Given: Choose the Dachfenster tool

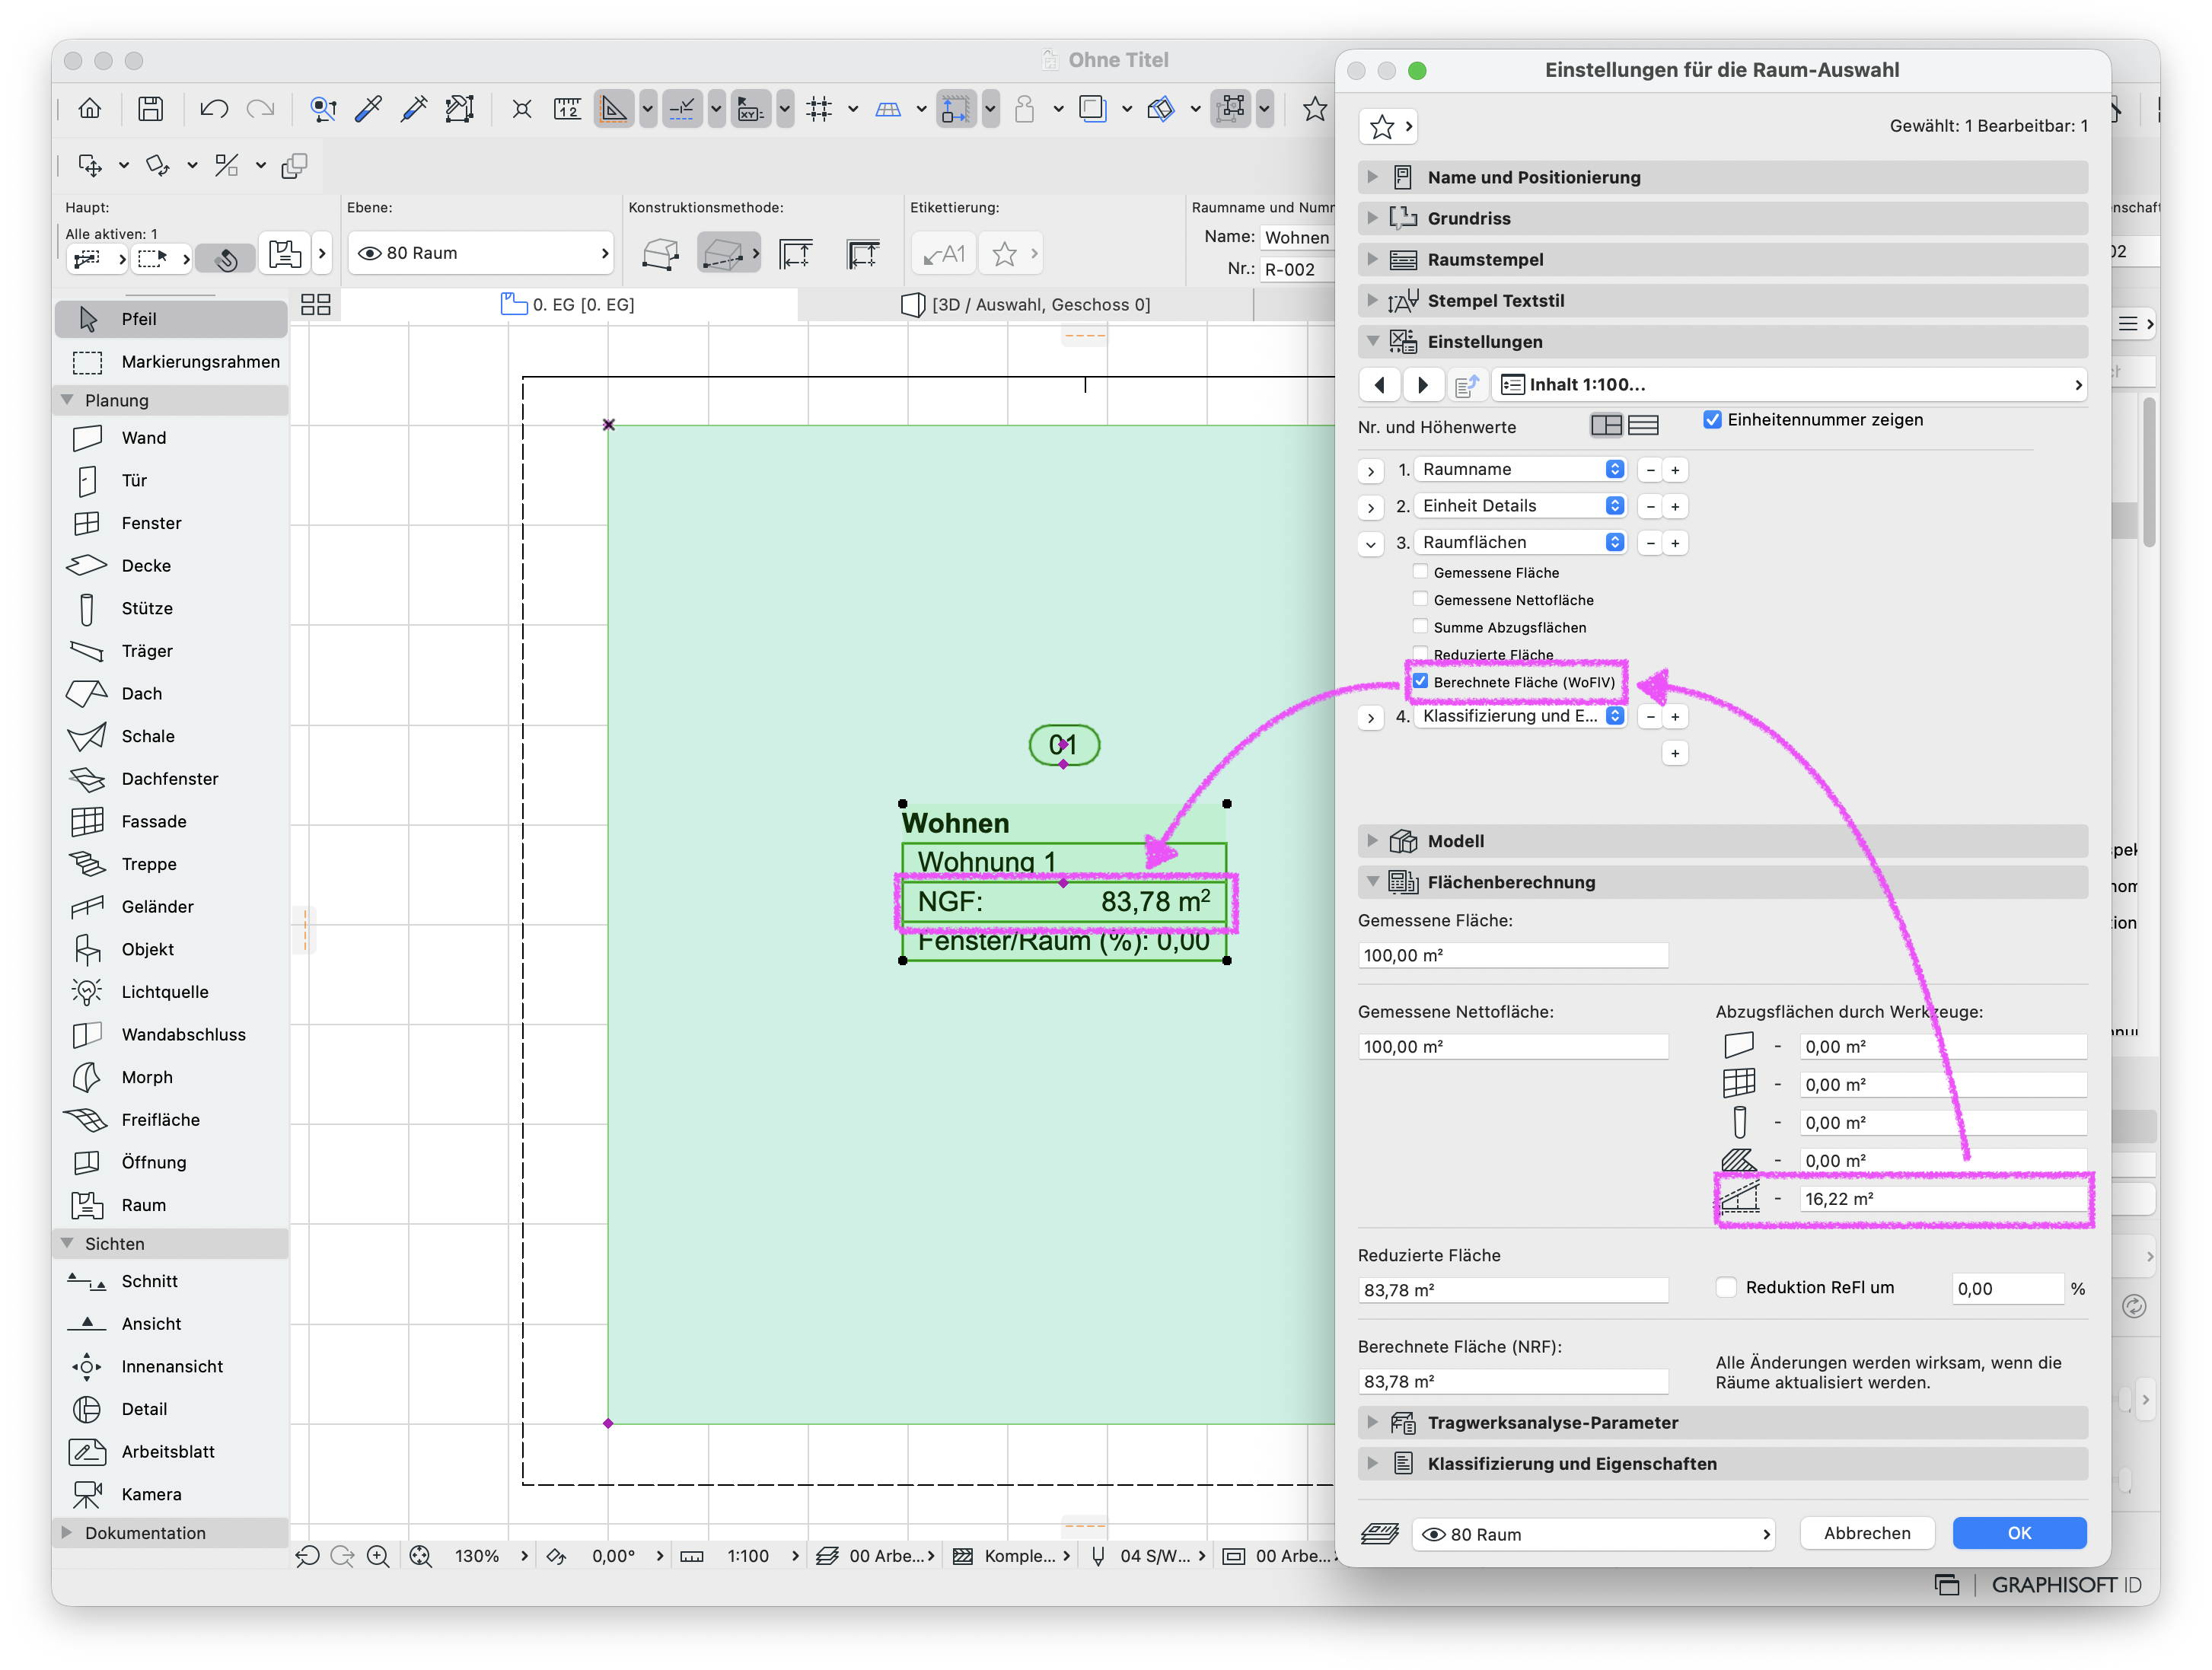Looking at the screenshot, I should (170, 779).
